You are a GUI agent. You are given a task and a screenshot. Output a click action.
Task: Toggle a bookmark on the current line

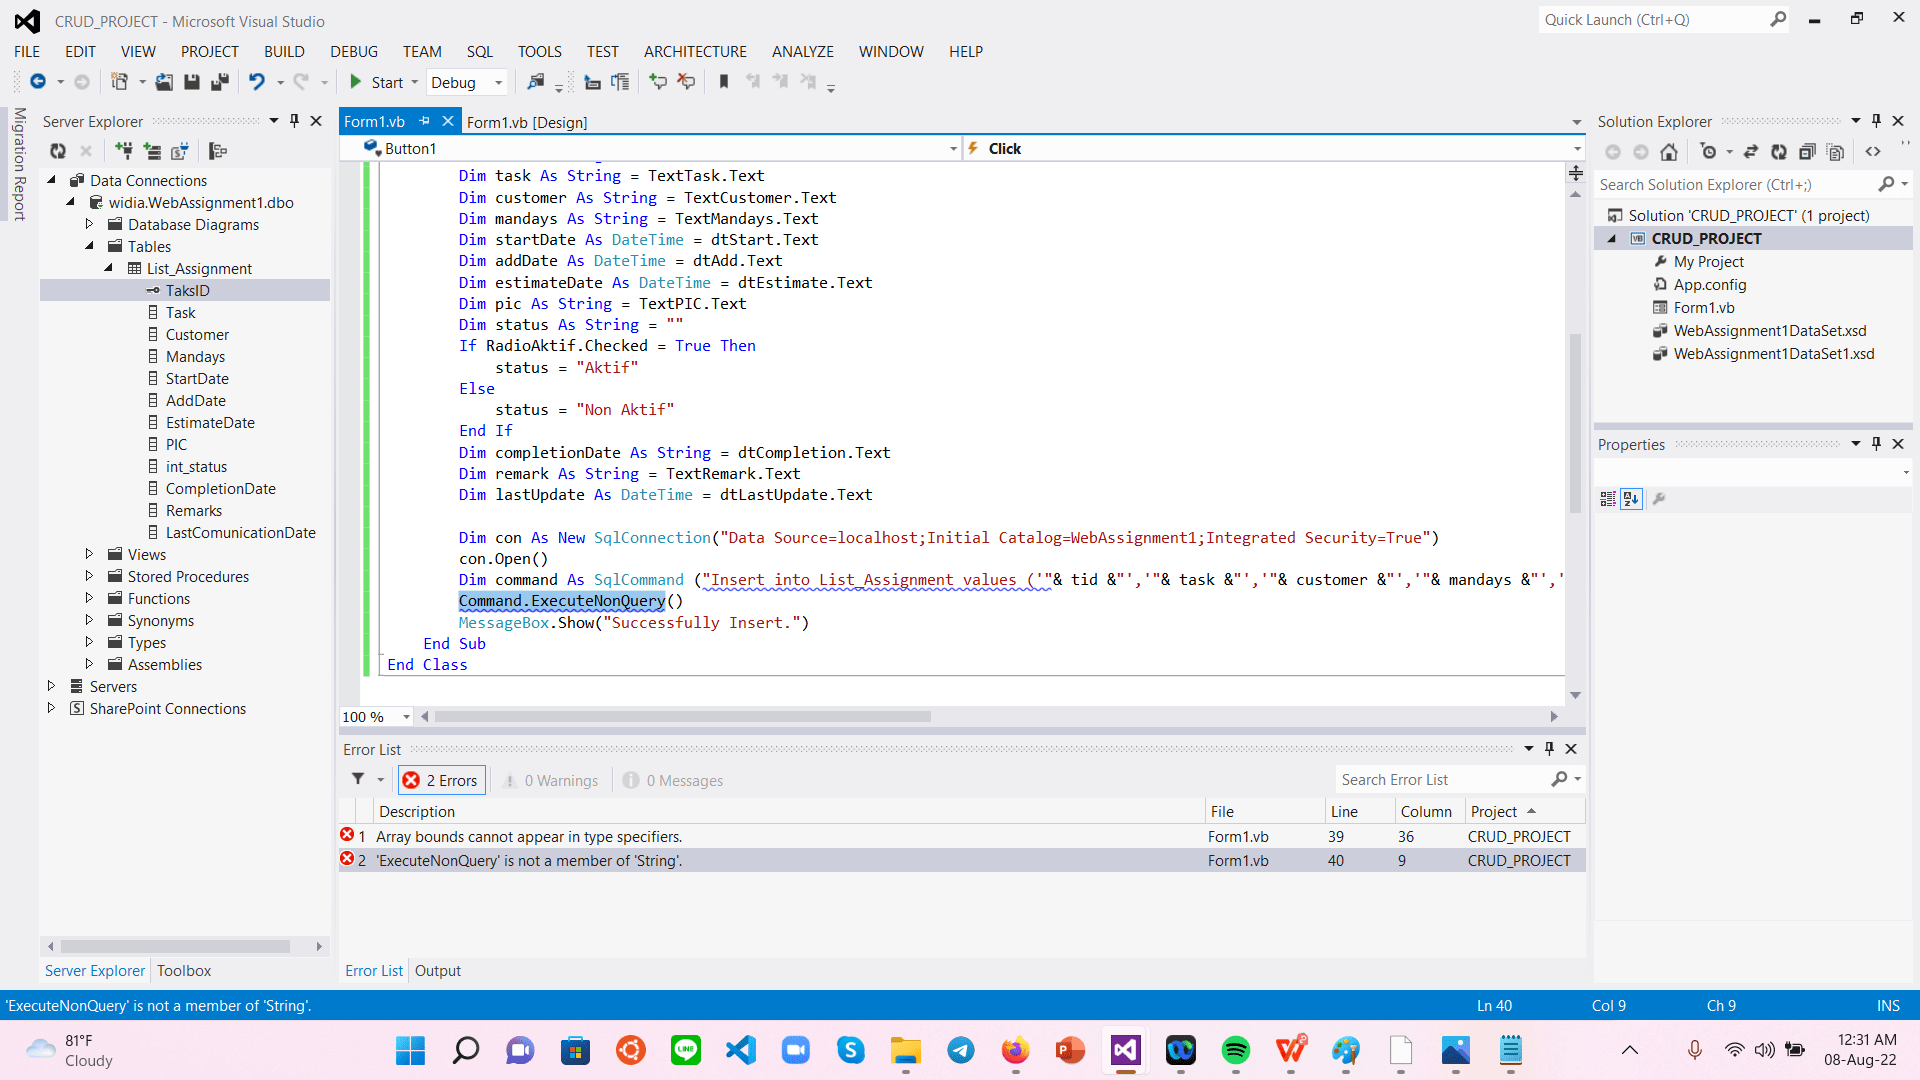724,82
